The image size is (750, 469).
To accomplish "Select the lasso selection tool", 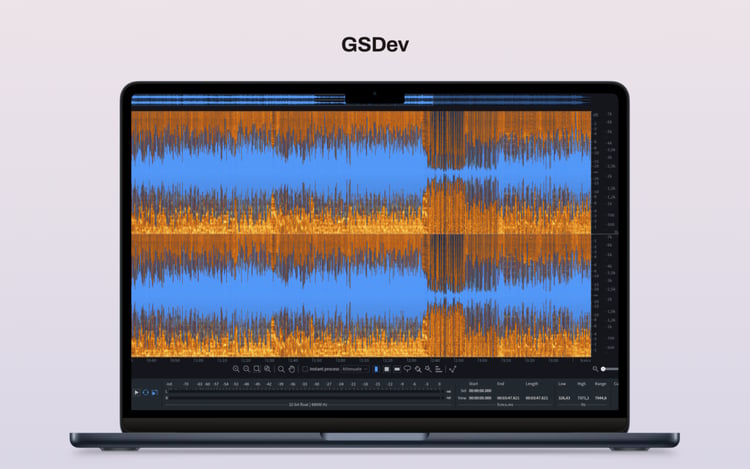I will (408, 369).
